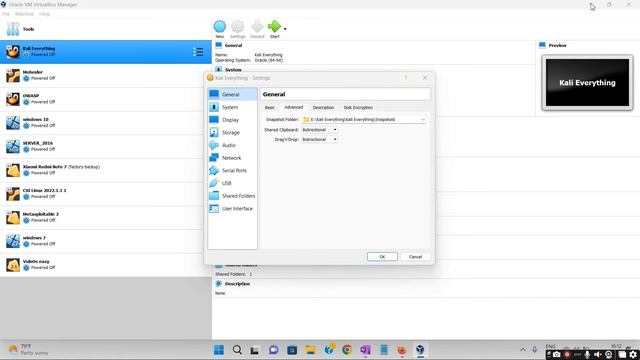Select the OWASP virtual machine
Image resolution: width=640 pixels, height=360 pixels.
pyautogui.click(x=106, y=99)
